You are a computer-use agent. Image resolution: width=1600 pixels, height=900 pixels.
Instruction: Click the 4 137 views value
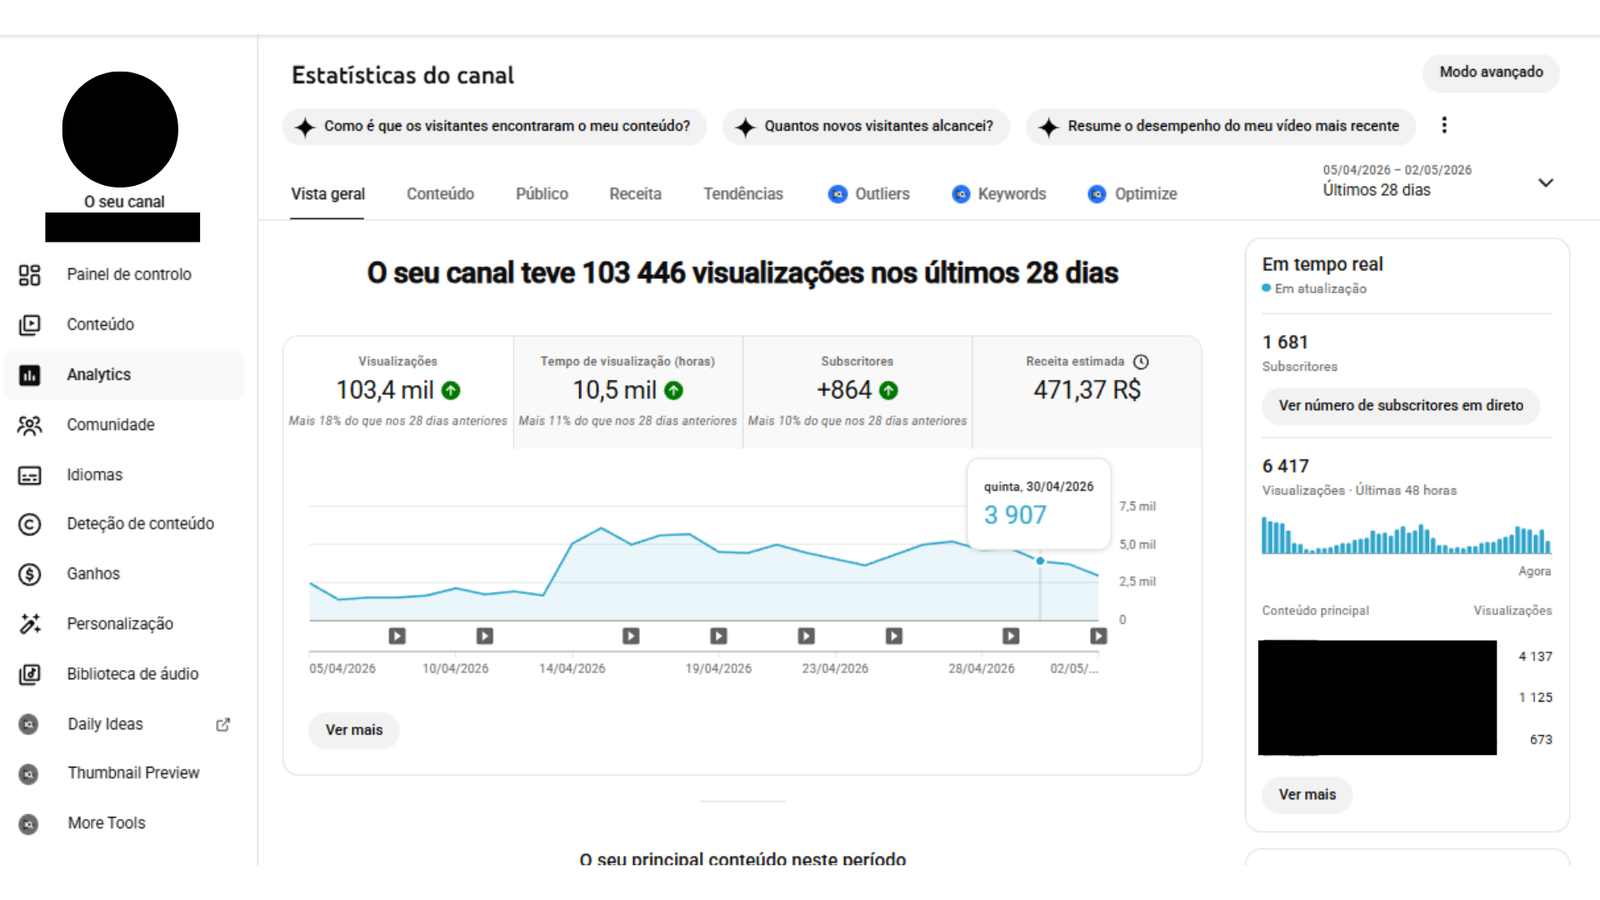tap(1535, 657)
